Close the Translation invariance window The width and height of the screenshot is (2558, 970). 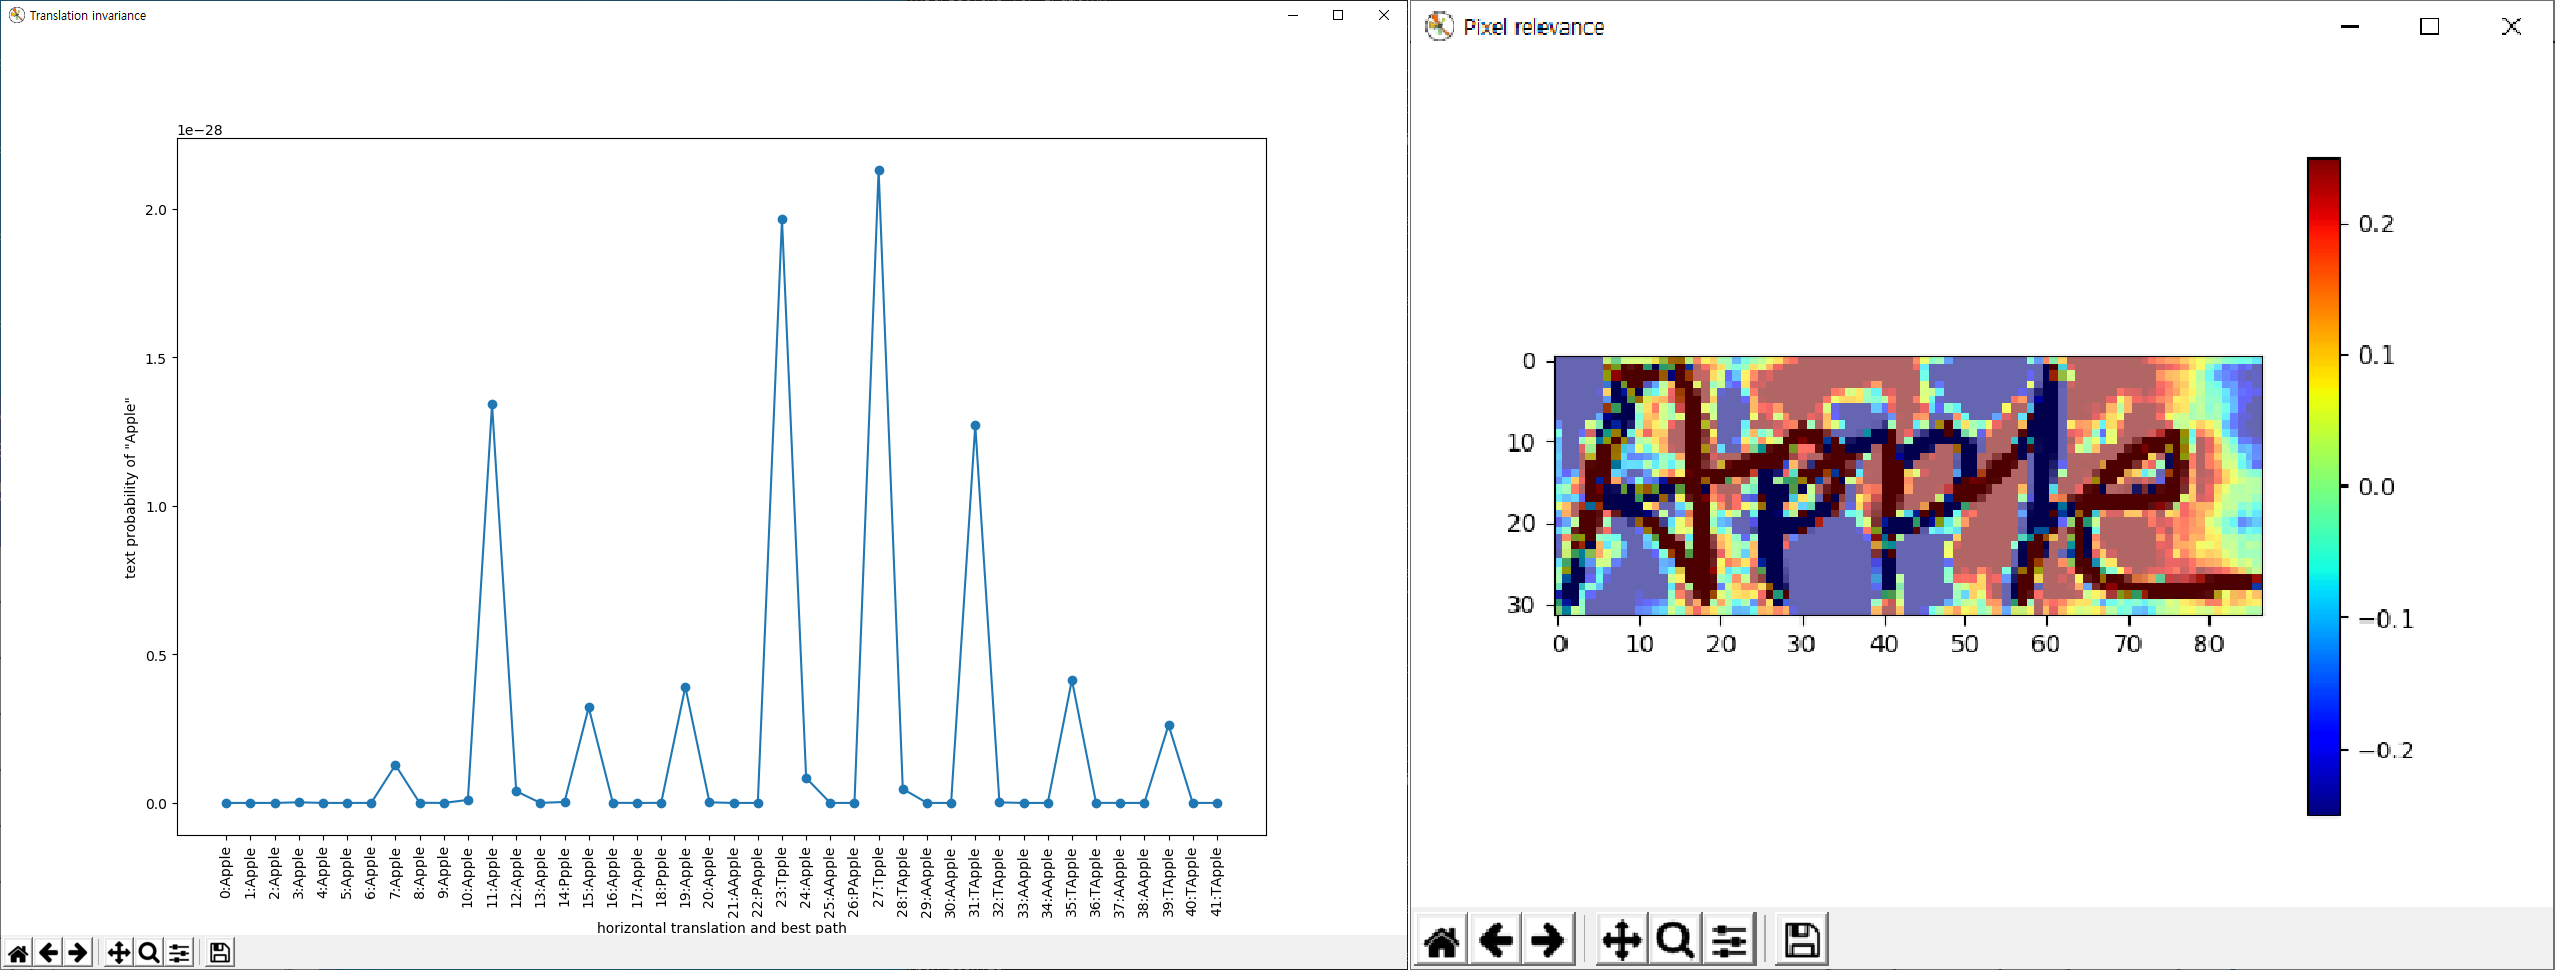[x=1384, y=15]
